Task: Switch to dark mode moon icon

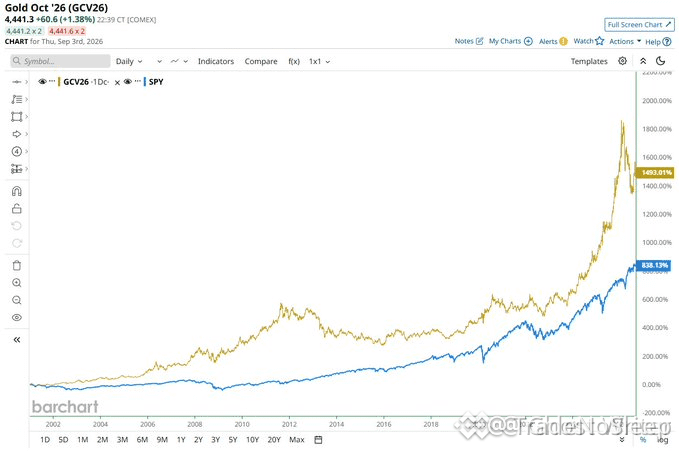Action: (x=660, y=61)
